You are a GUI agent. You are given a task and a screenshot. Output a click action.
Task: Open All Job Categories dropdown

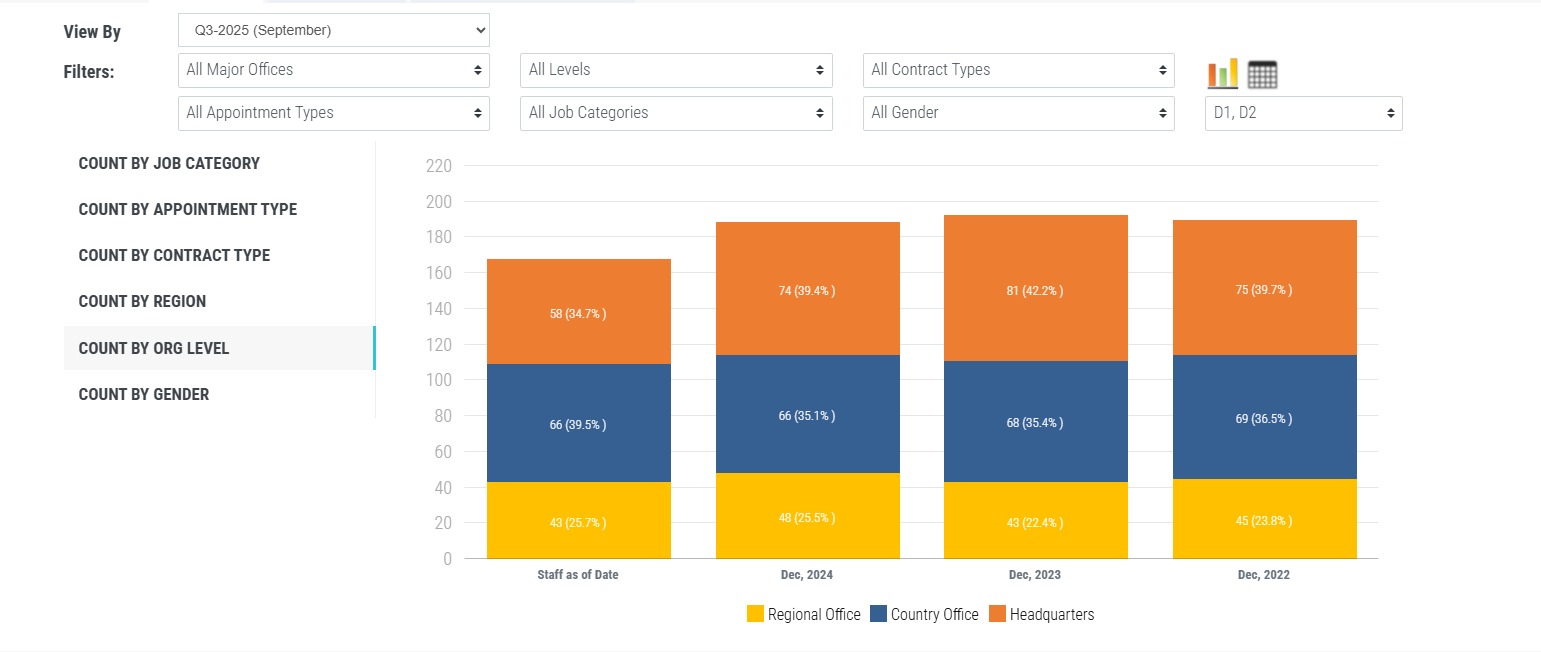(676, 113)
